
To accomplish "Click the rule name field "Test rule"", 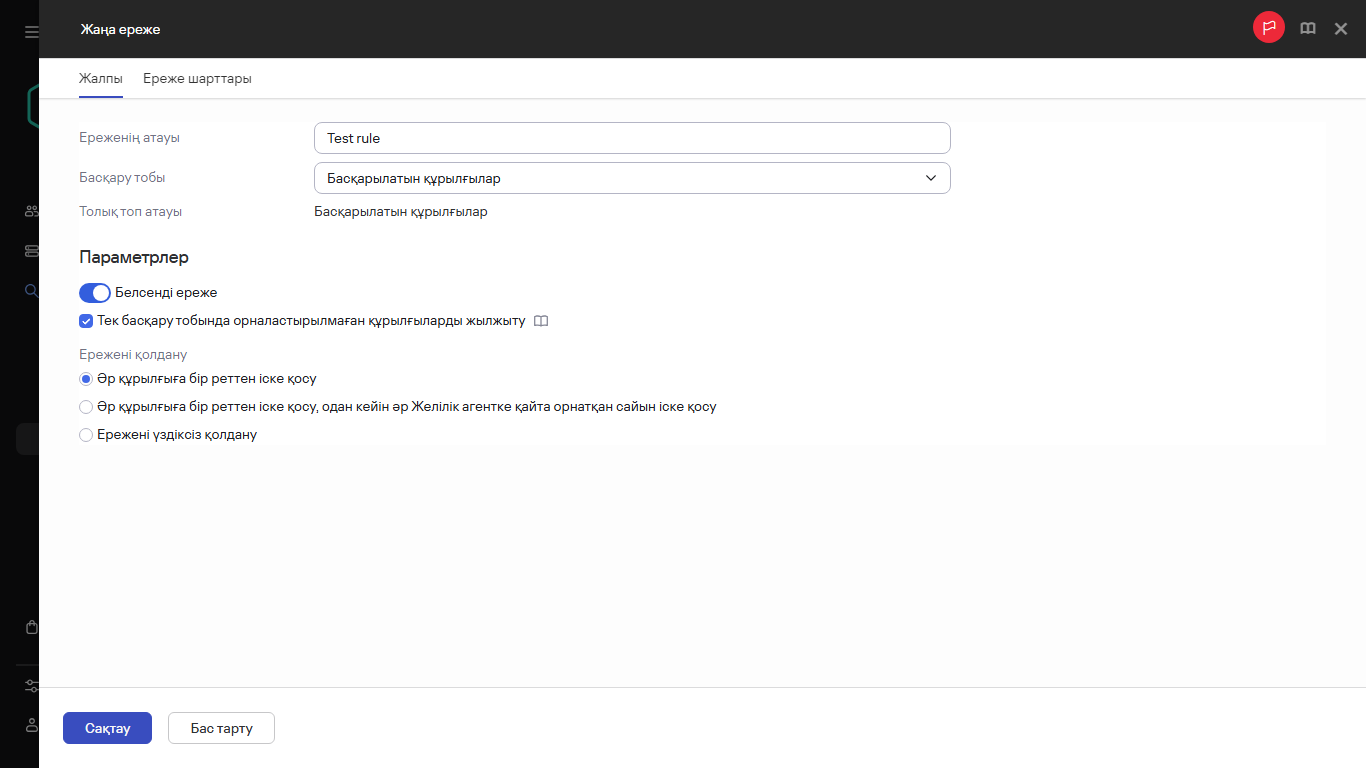I will pos(631,138).
